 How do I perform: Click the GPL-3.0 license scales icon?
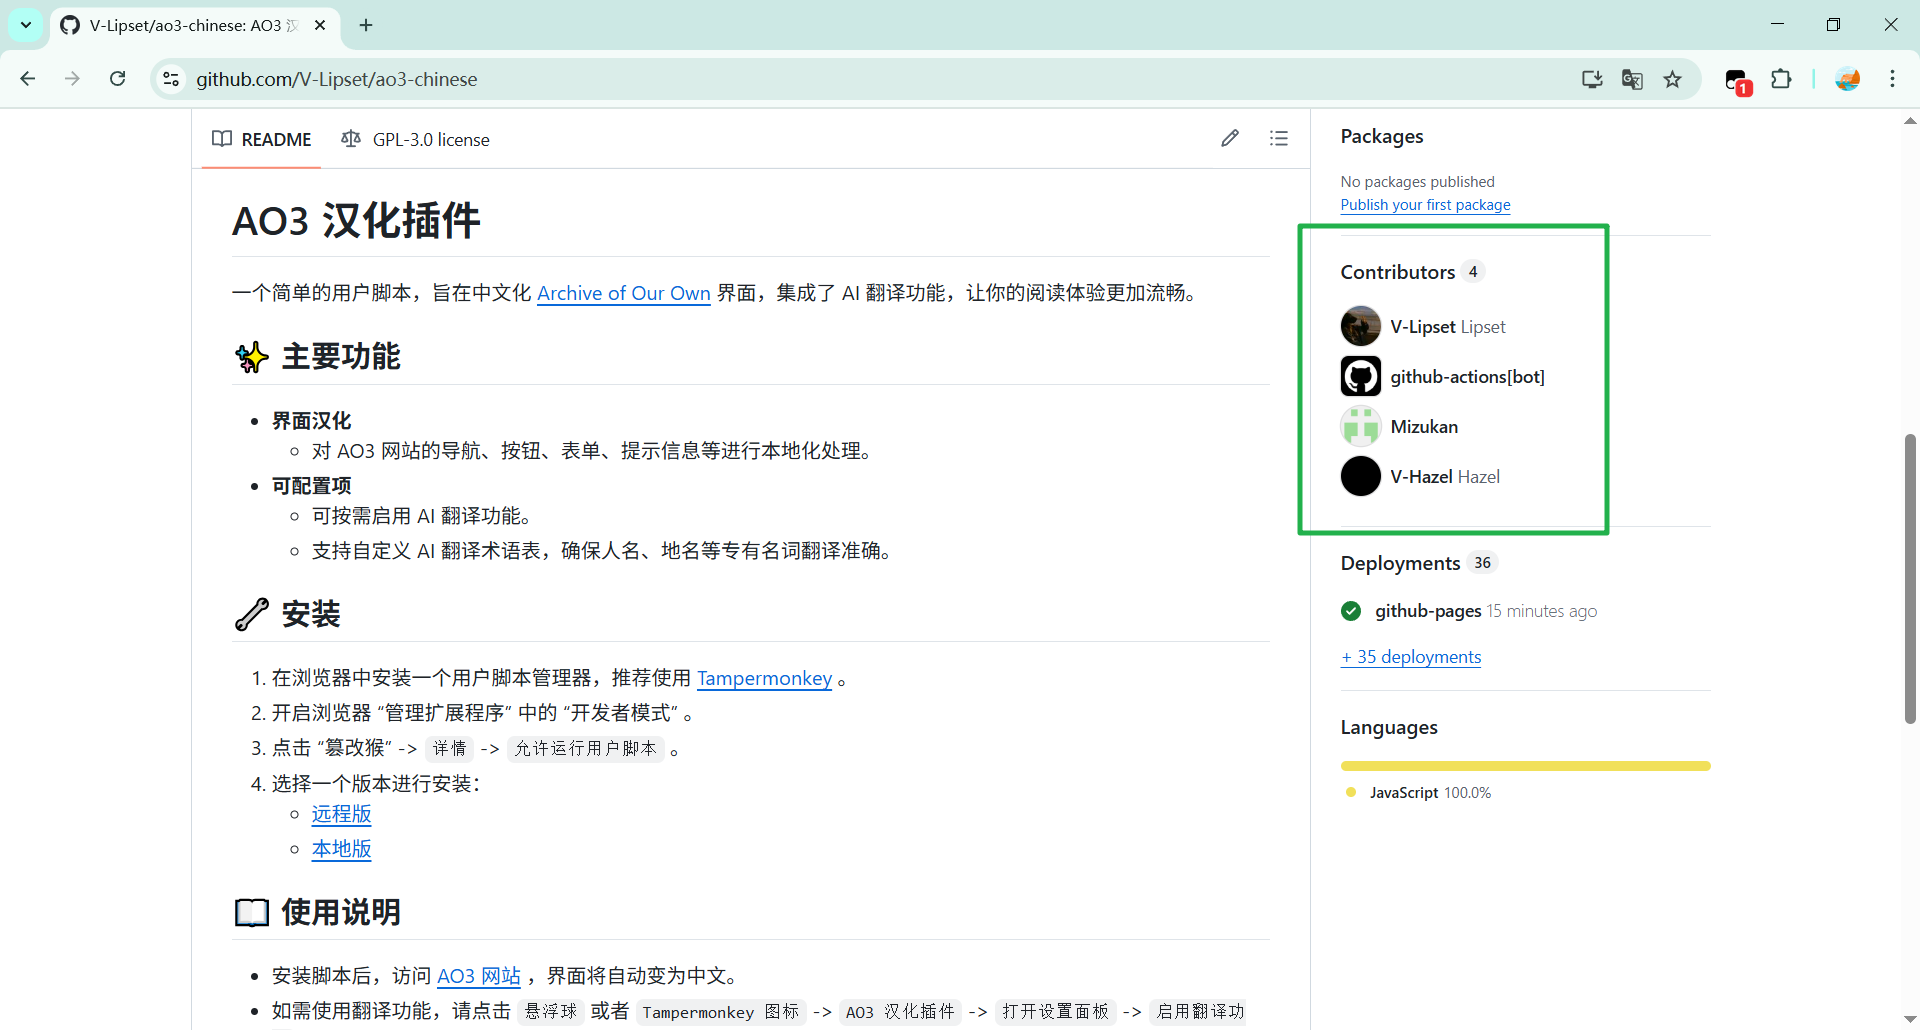coord(351,139)
